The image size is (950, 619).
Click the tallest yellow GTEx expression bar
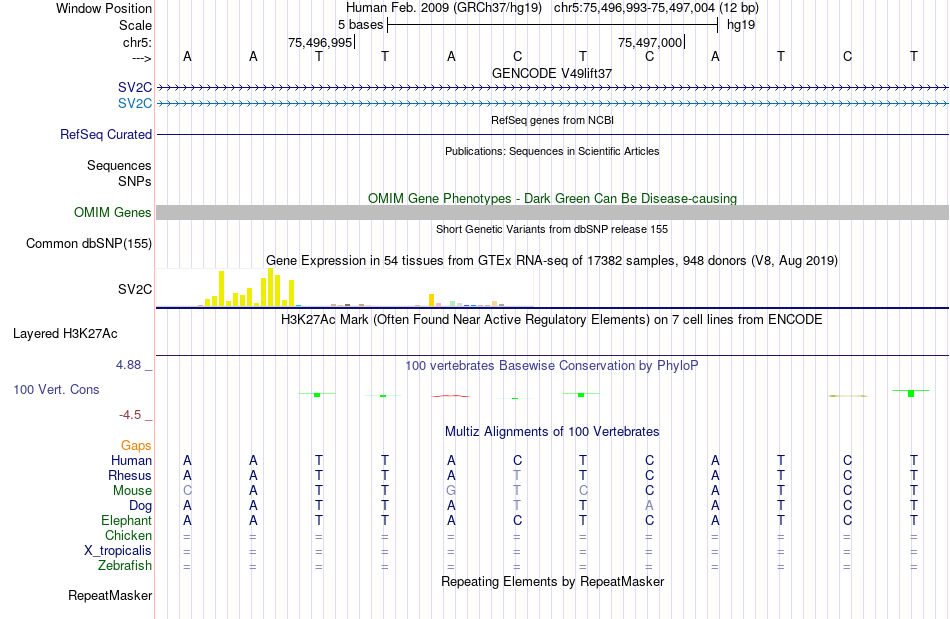[271, 286]
